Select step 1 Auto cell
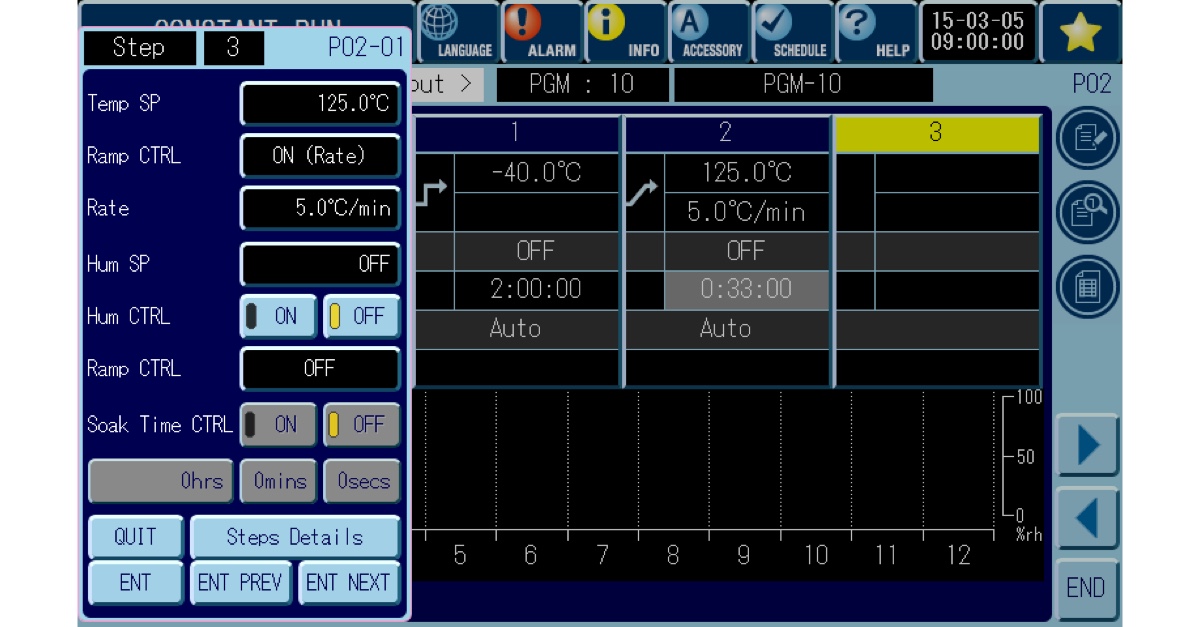 pos(516,329)
